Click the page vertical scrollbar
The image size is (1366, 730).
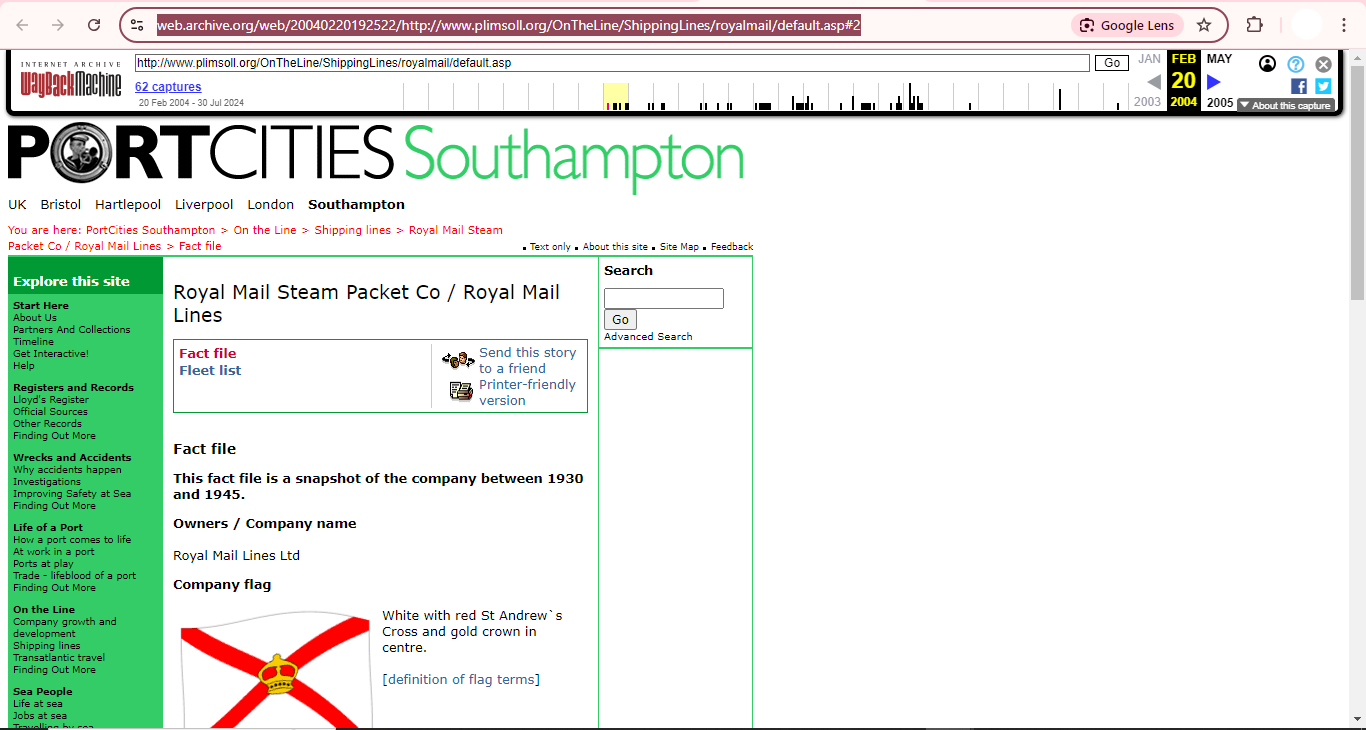[1357, 181]
